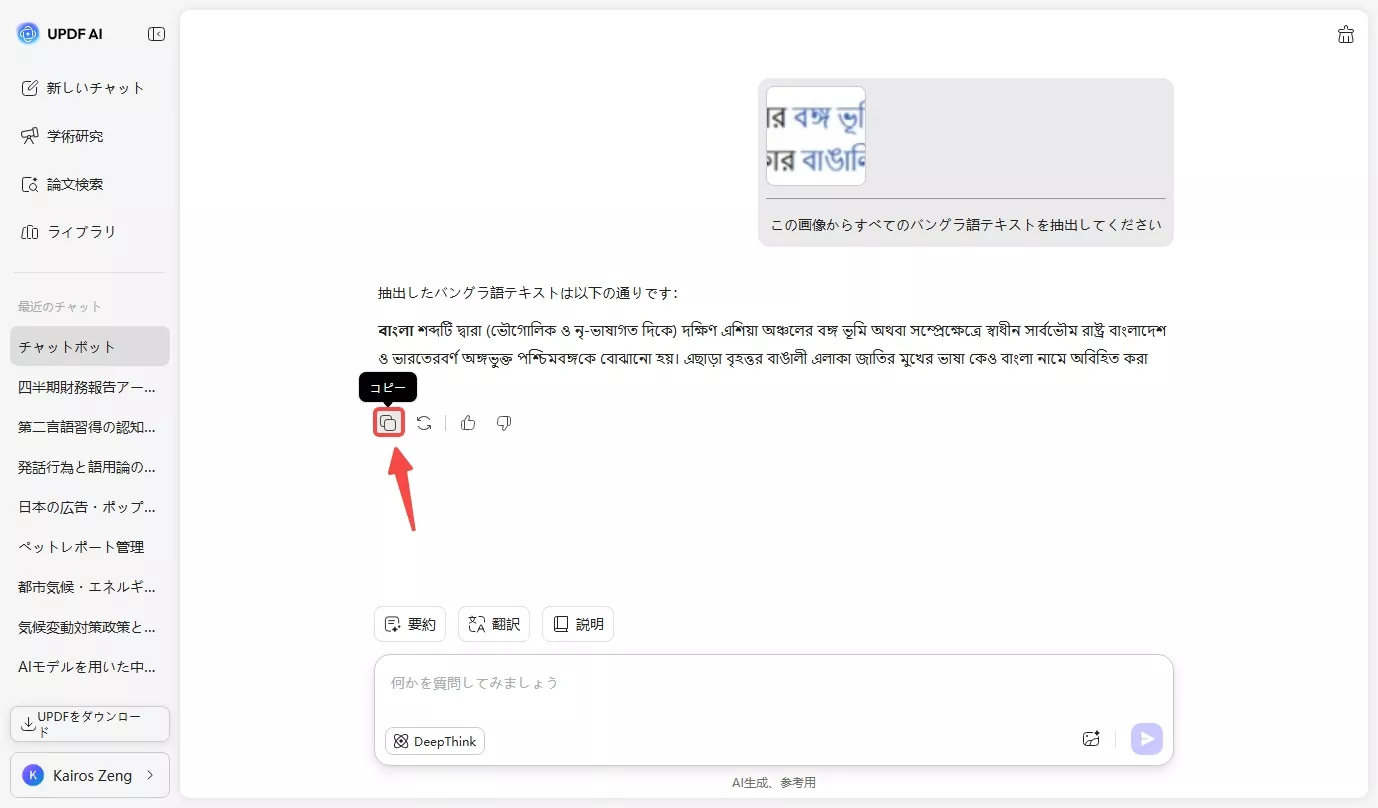Open the 日本の広告・ポップ chat

[90, 507]
